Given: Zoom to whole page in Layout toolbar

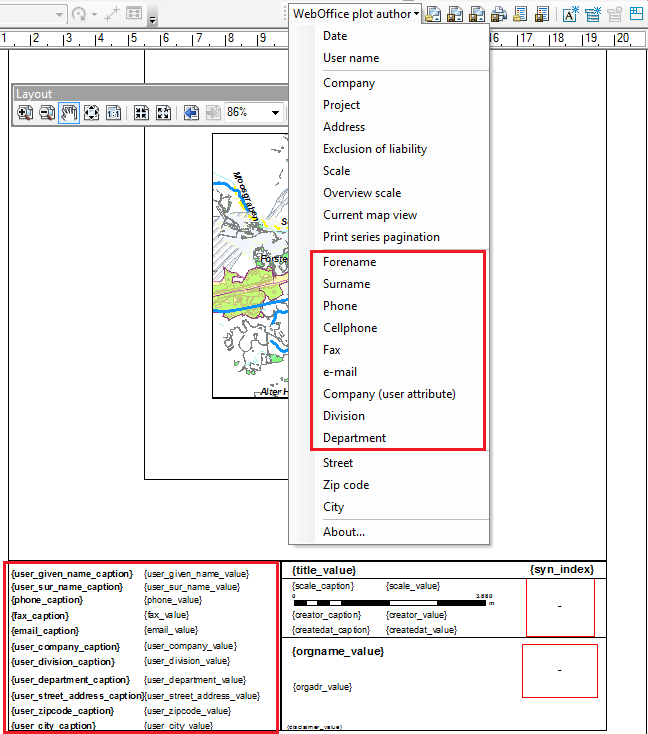Looking at the screenshot, I should pyautogui.click(x=91, y=113).
